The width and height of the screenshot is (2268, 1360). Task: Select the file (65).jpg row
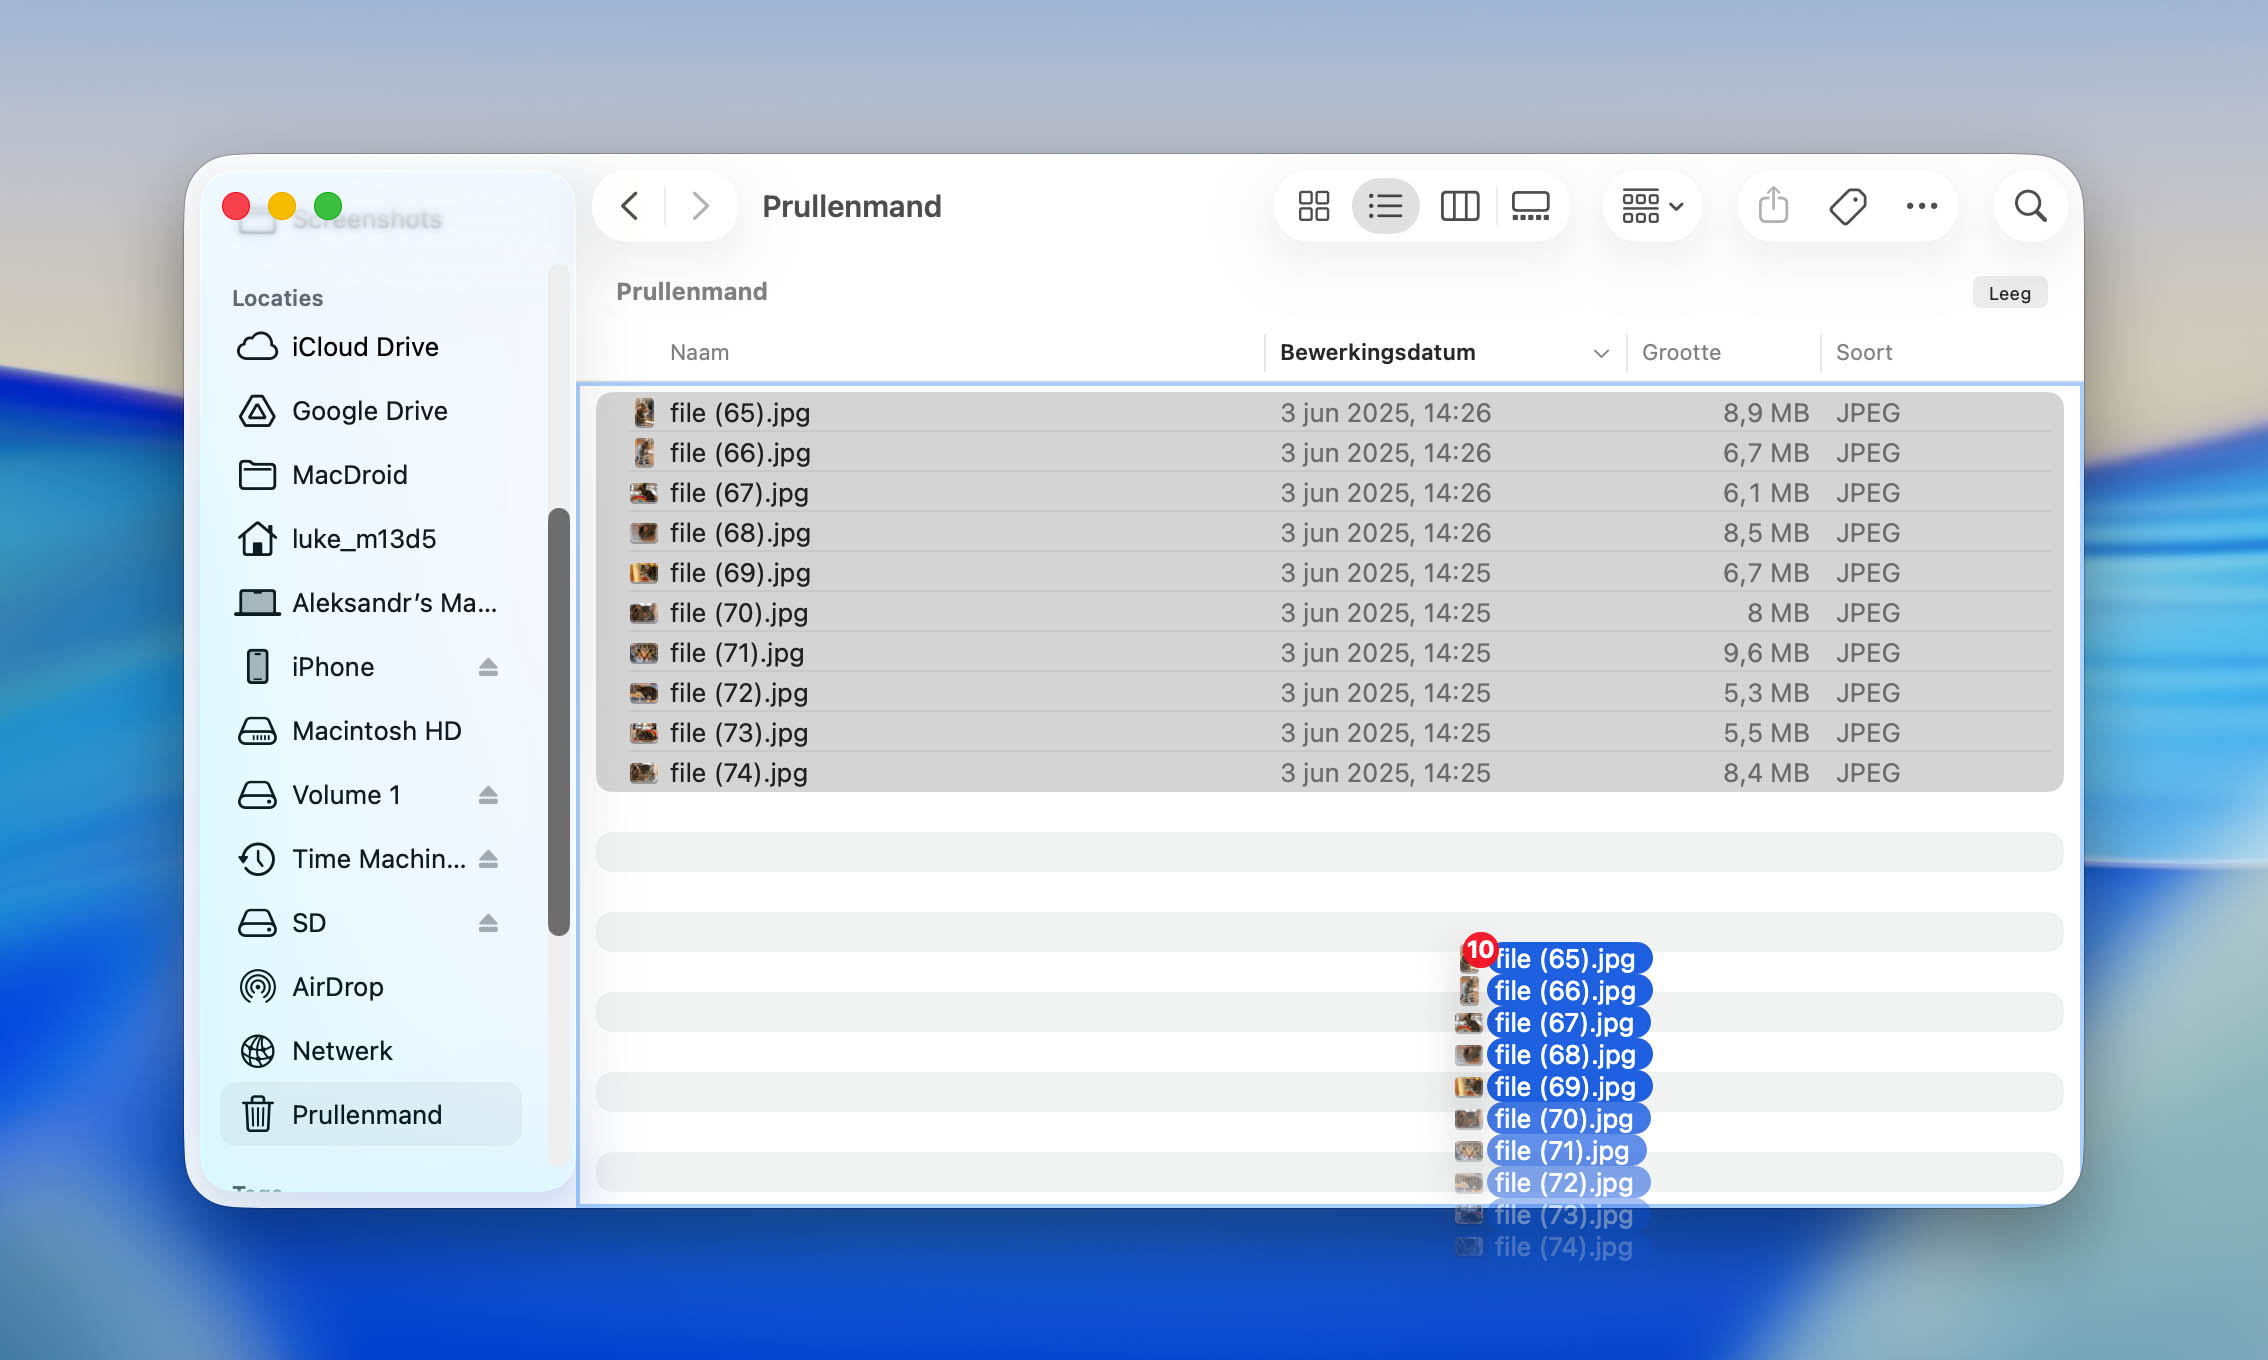pyautogui.click(x=1329, y=413)
